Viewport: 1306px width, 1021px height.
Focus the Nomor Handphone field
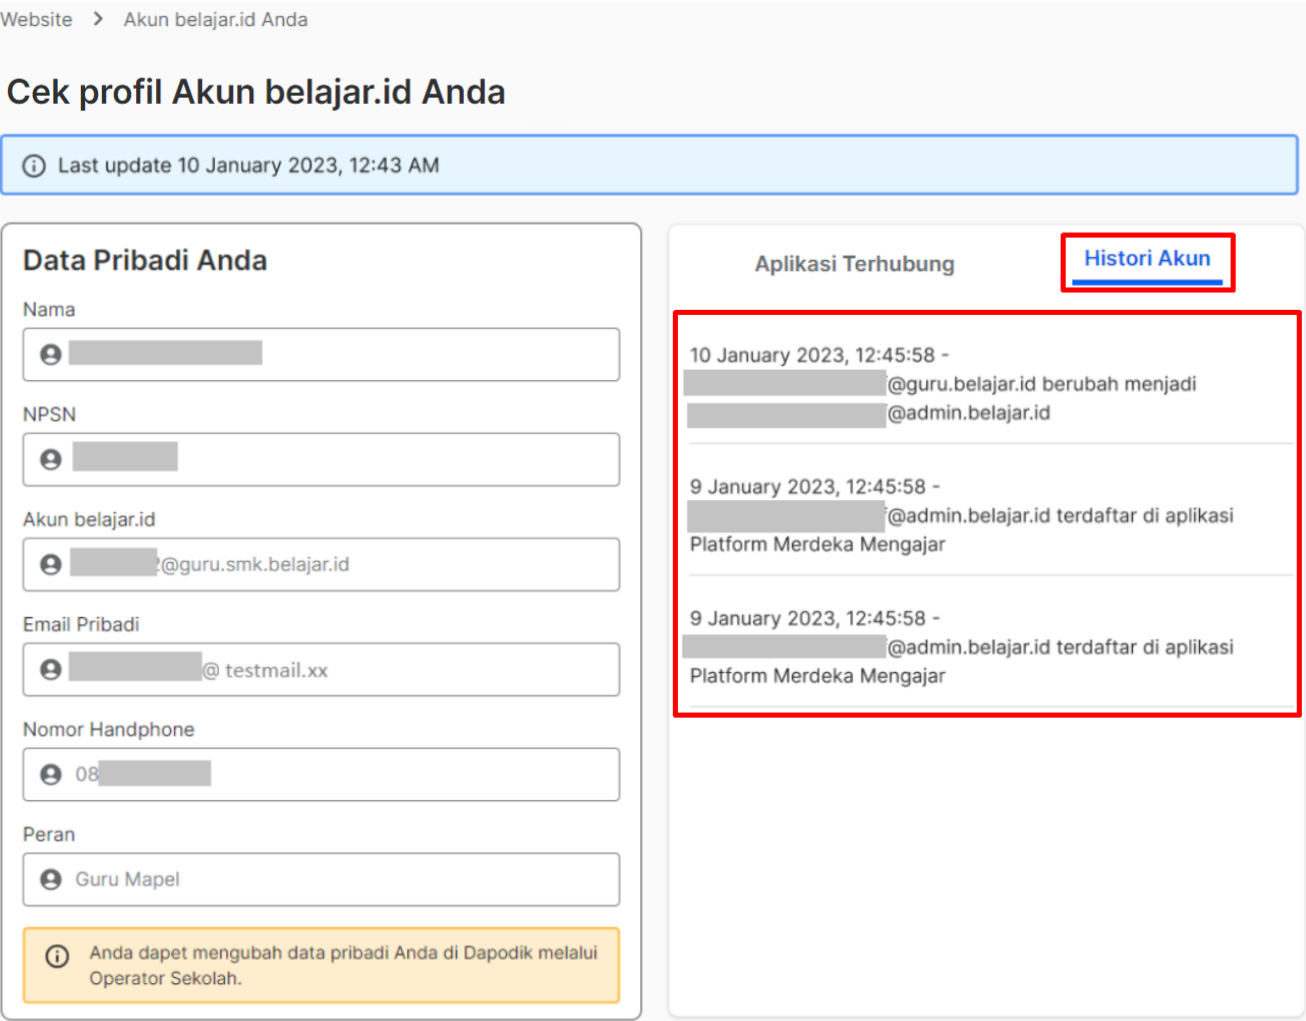pos(321,774)
